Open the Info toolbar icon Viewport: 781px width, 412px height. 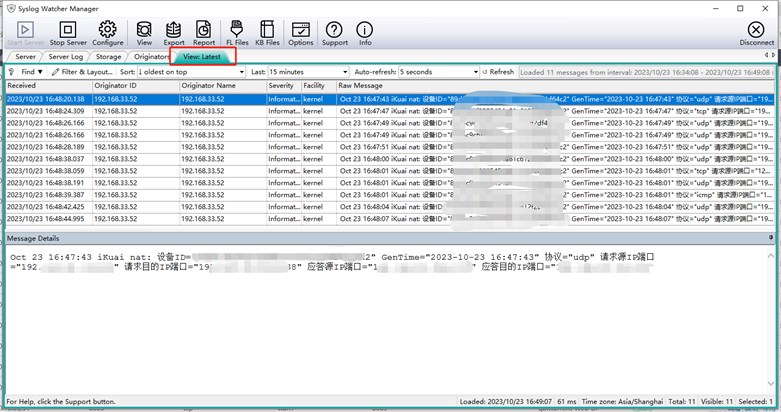[x=365, y=33]
